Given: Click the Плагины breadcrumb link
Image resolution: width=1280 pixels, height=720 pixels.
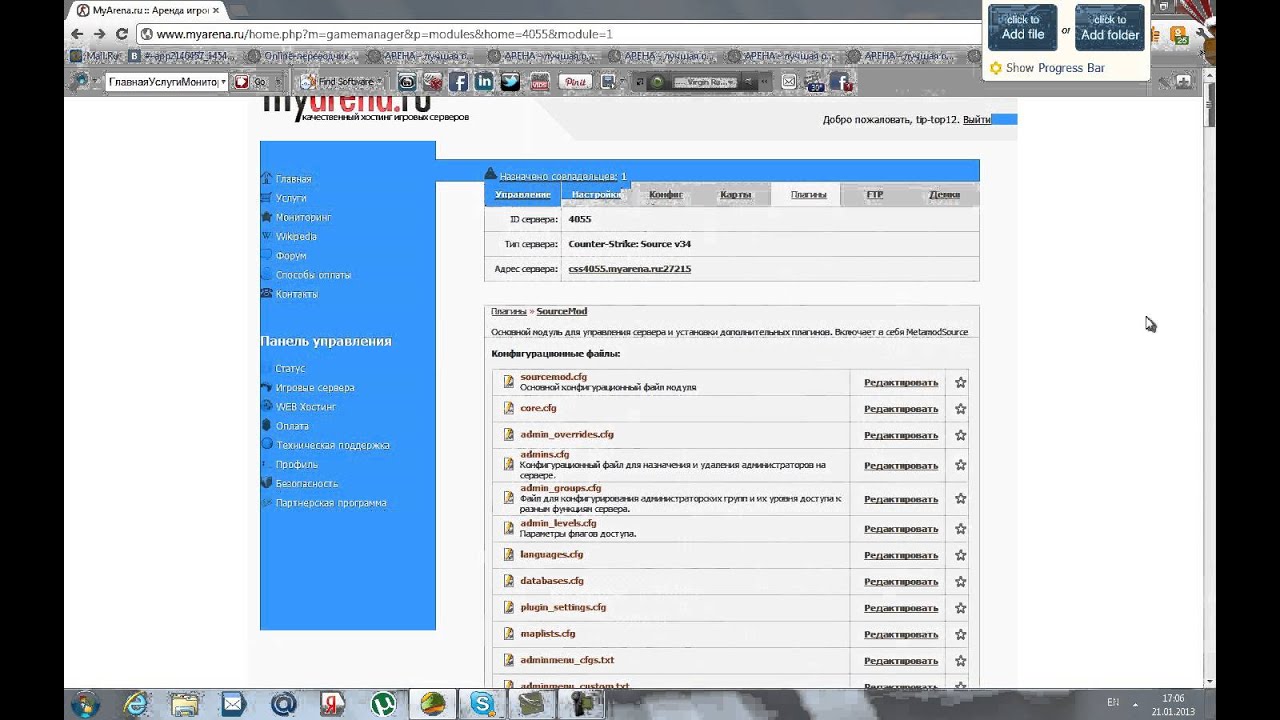Looking at the screenshot, I should pos(509,311).
